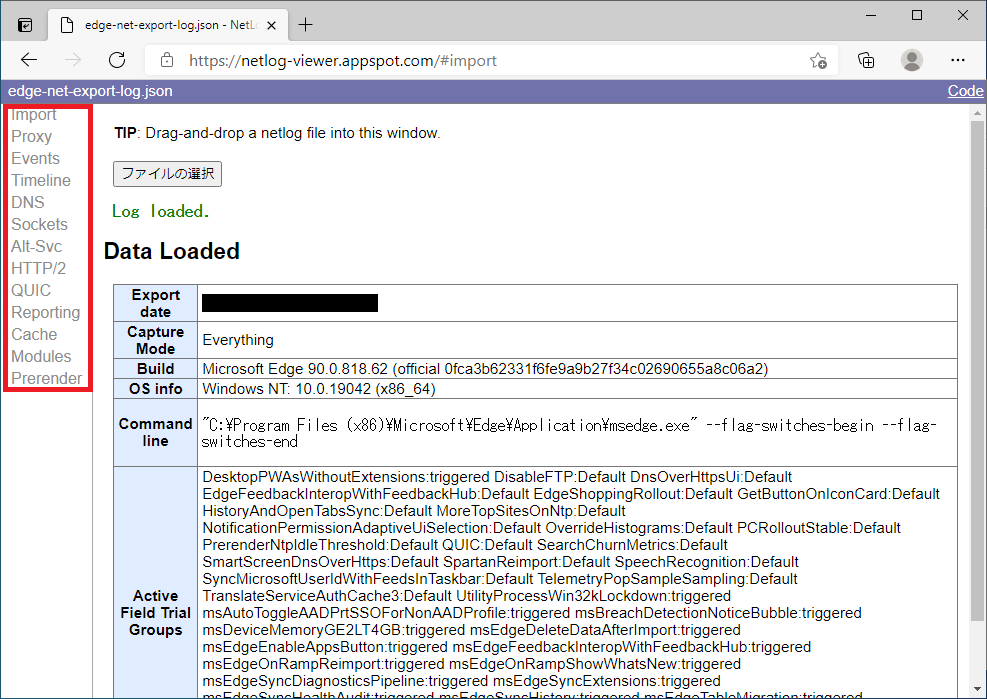
Task: Open the Collections icon
Action: (x=866, y=60)
